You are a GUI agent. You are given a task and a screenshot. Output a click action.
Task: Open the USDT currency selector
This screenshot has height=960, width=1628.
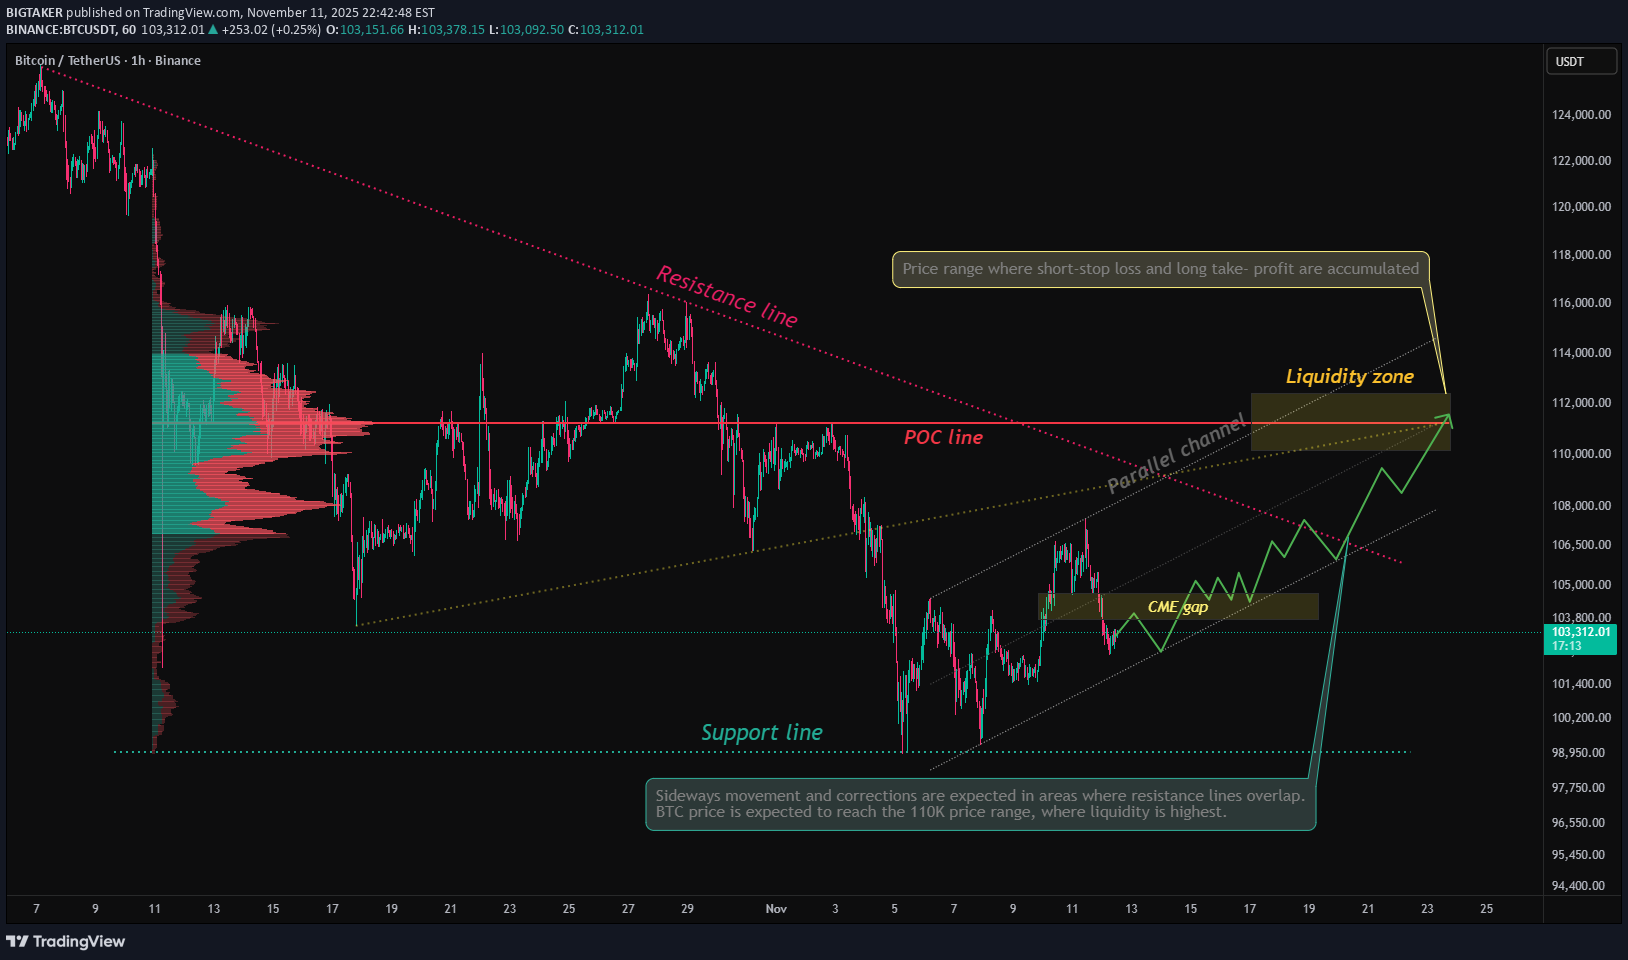1580,62
